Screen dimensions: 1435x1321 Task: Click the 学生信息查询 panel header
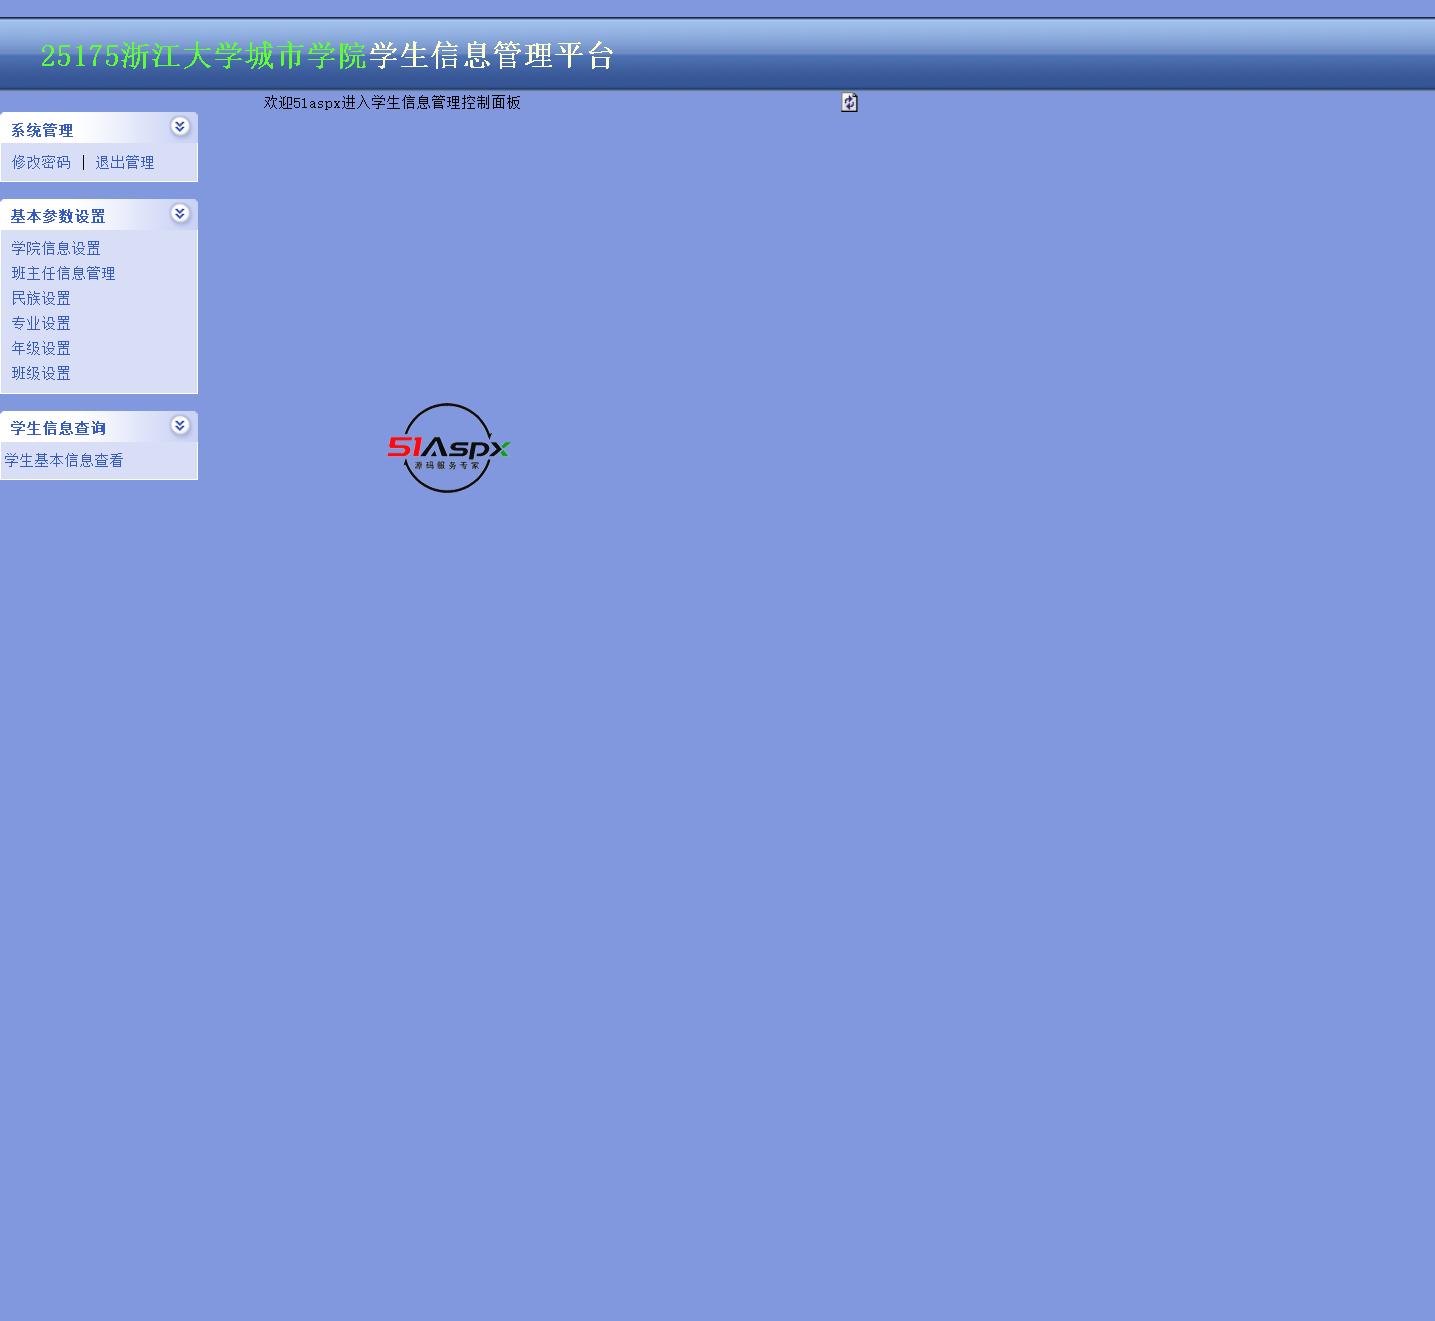(99, 427)
